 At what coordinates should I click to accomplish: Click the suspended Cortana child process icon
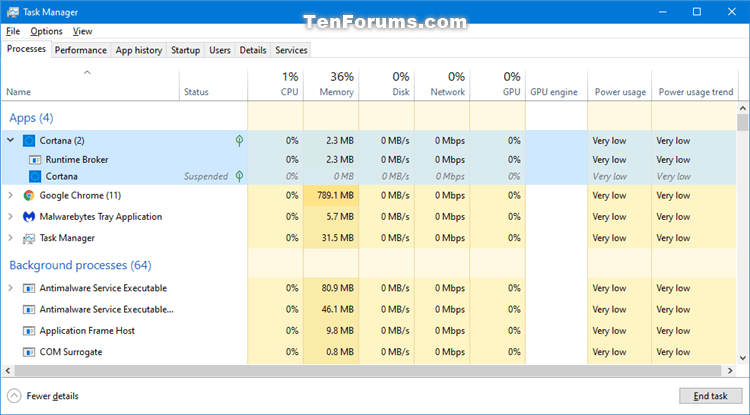[35, 176]
